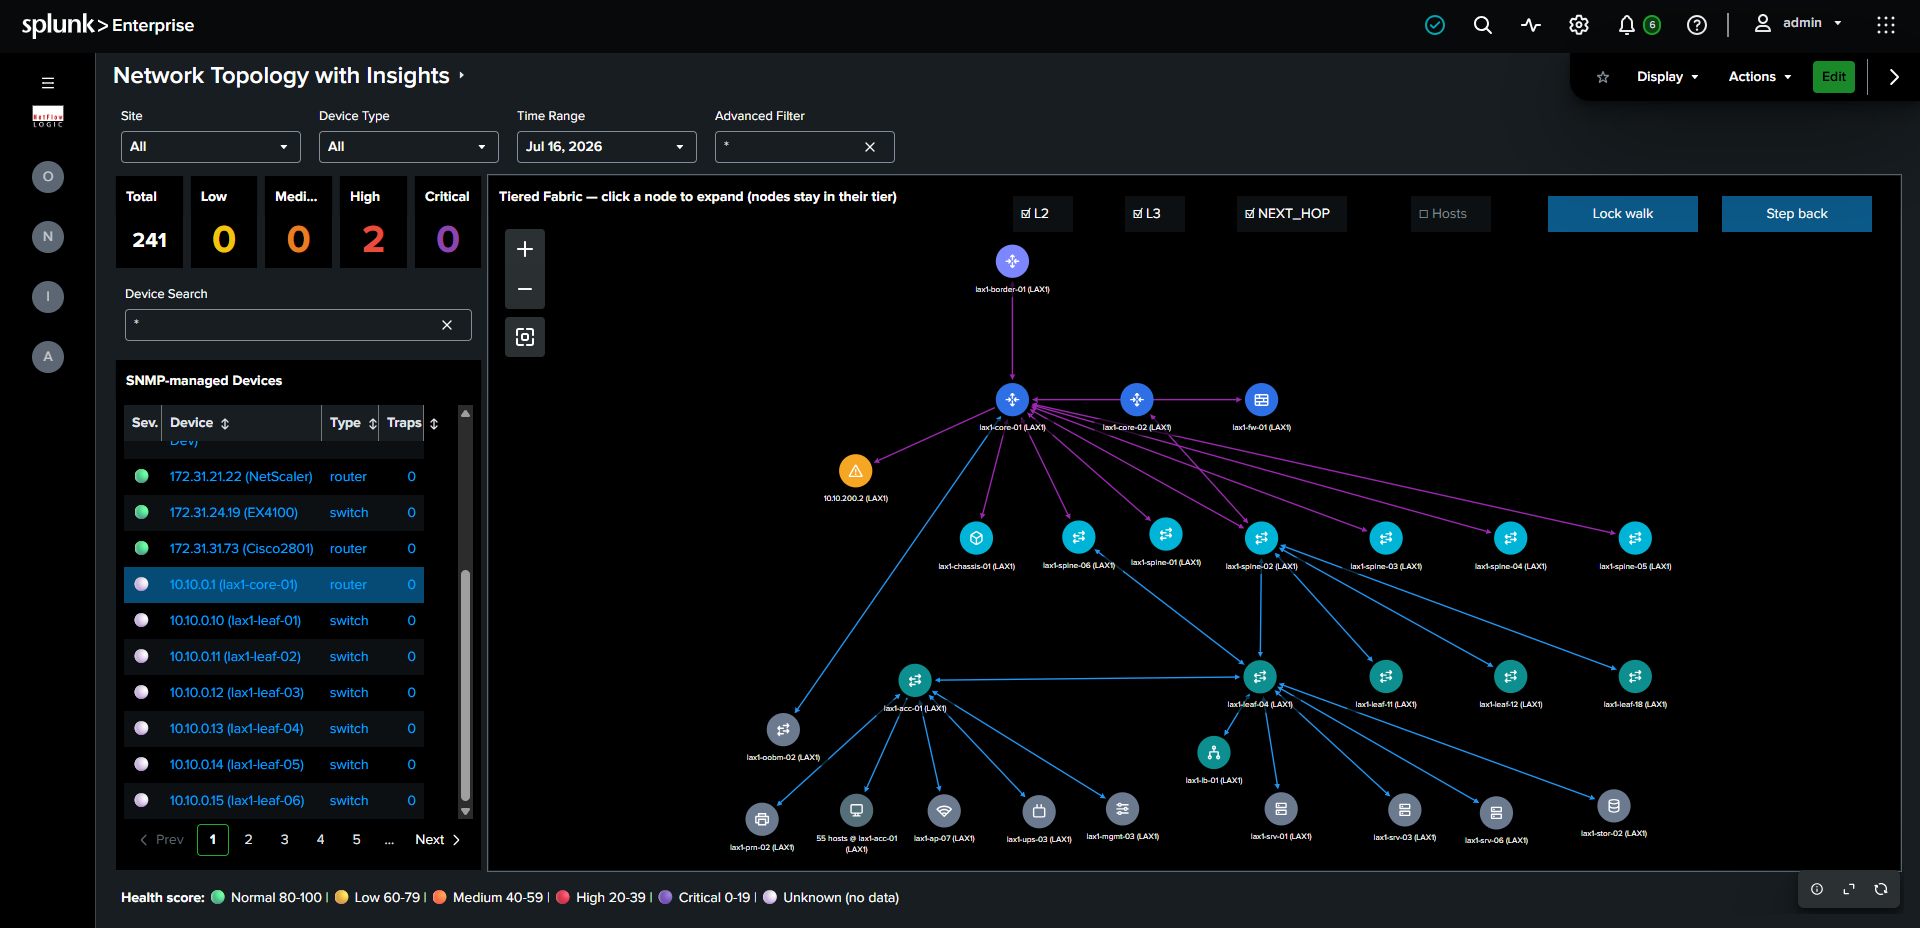The height and width of the screenshot is (928, 1920).
Task: Toggle the NEXT_HOP checkbox
Action: (1249, 213)
